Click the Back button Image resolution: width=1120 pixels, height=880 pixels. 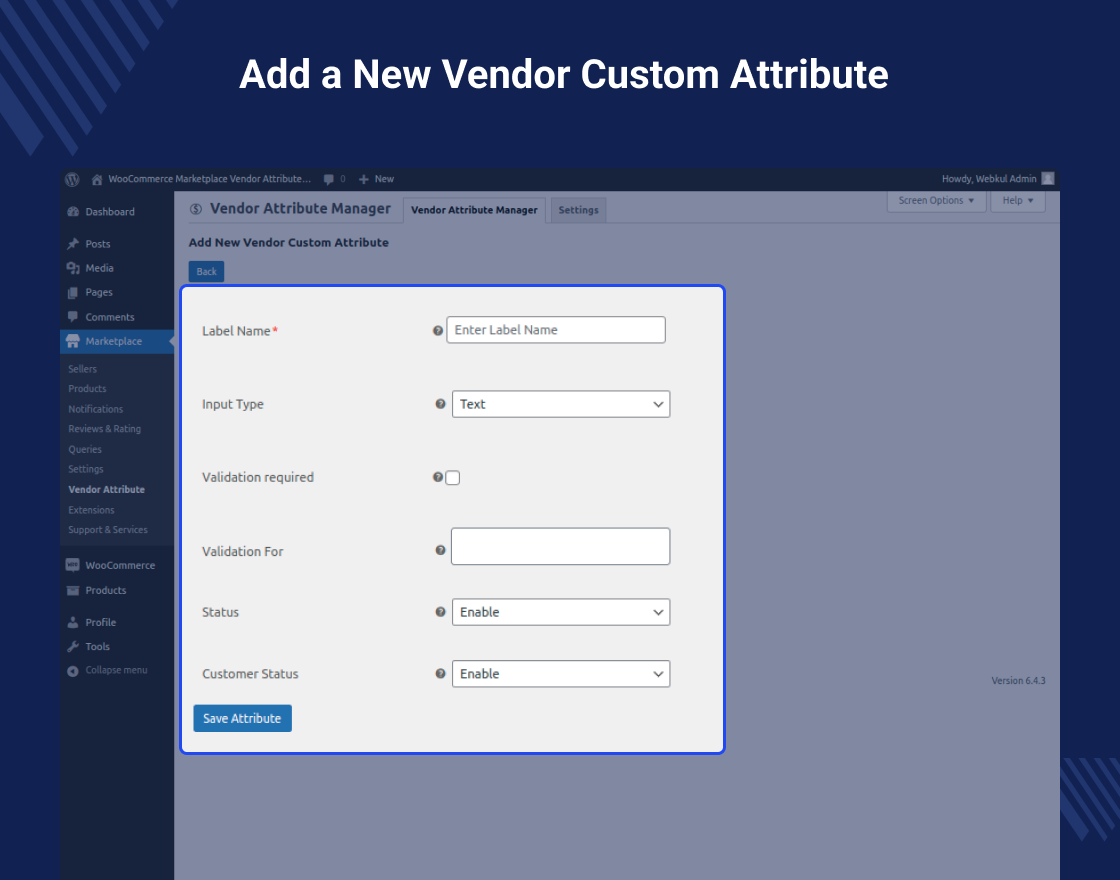point(206,271)
